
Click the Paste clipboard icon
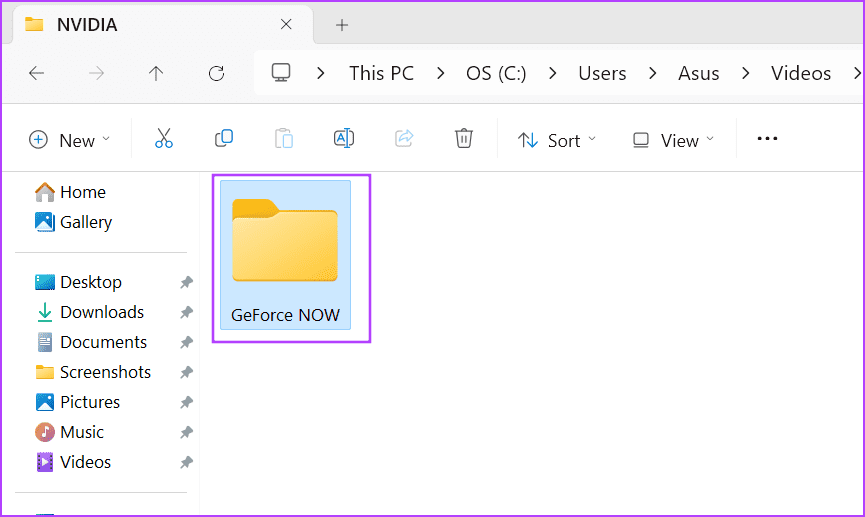(x=284, y=138)
